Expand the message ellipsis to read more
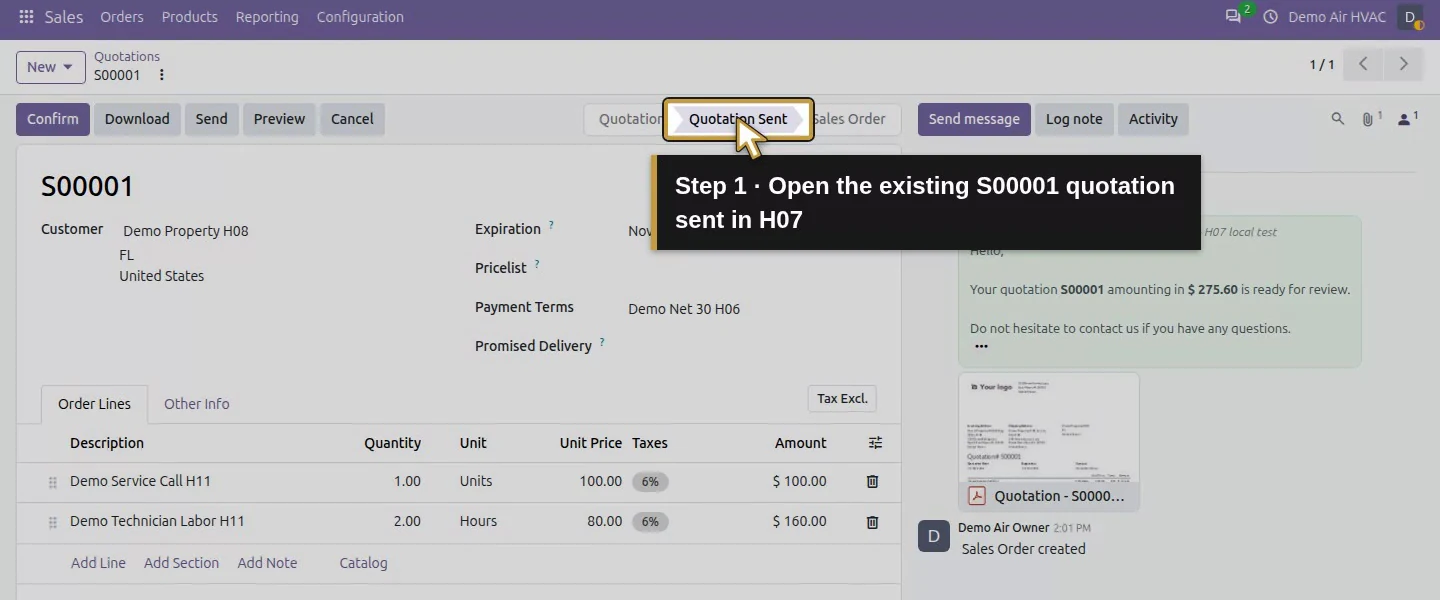Screen dimensions: 1440x600 tap(981, 346)
